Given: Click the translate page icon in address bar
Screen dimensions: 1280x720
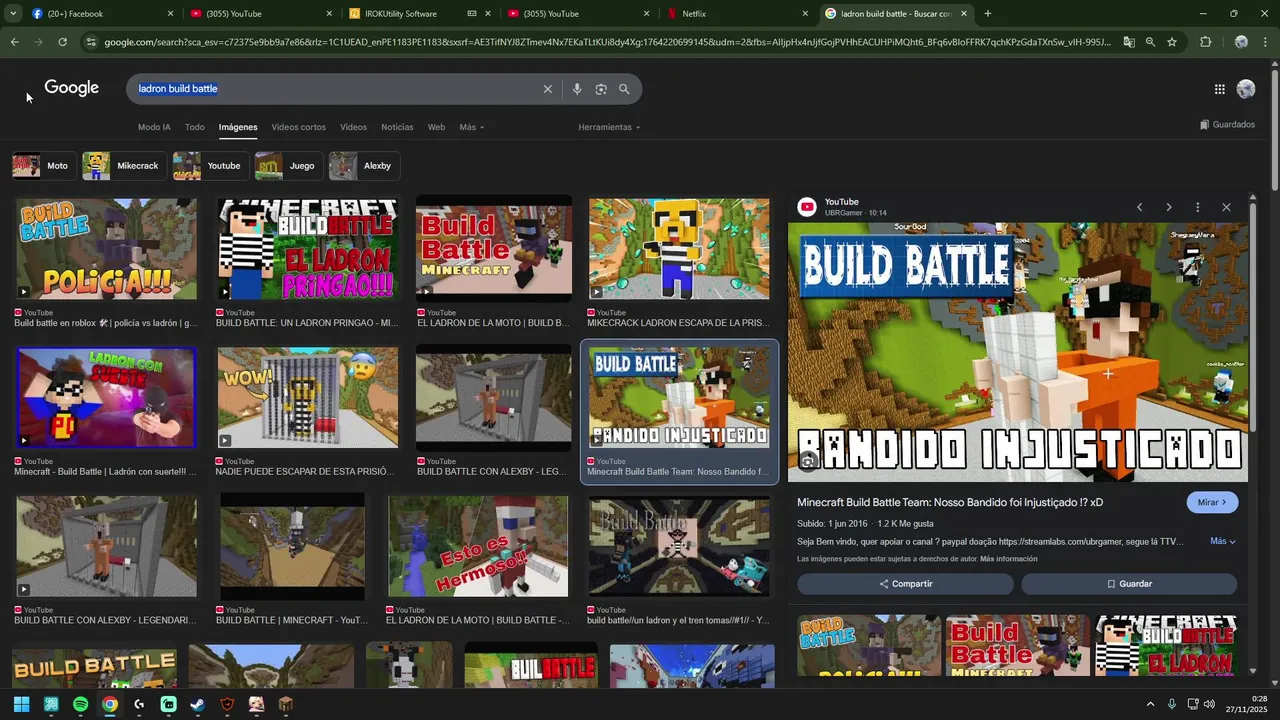Looking at the screenshot, I should pos(1129,42).
